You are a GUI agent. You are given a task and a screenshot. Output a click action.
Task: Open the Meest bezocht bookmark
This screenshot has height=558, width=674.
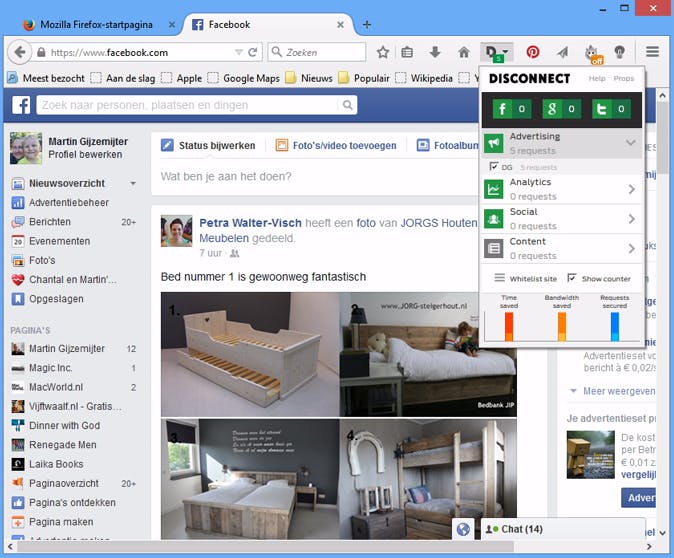pos(46,78)
